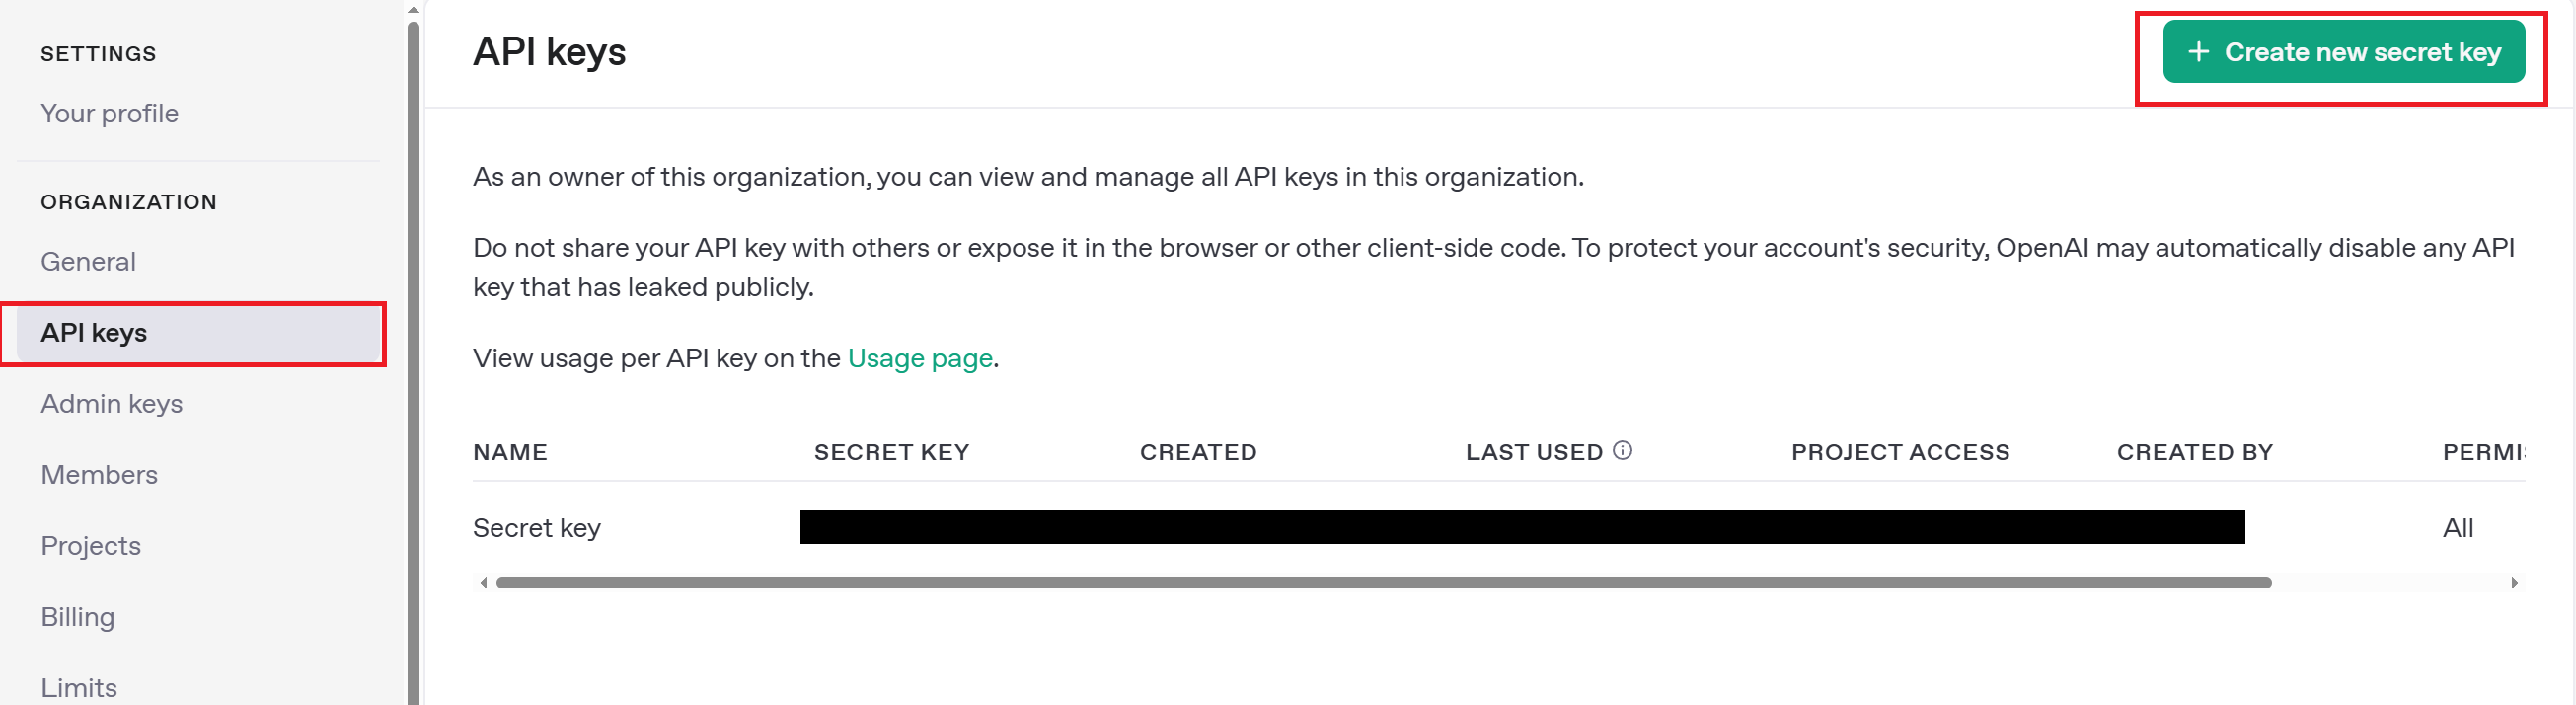This screenshot has height=705, width=2576.
Task: Click the horizontal scrollbar left arrow
Action: coord(484,583)
